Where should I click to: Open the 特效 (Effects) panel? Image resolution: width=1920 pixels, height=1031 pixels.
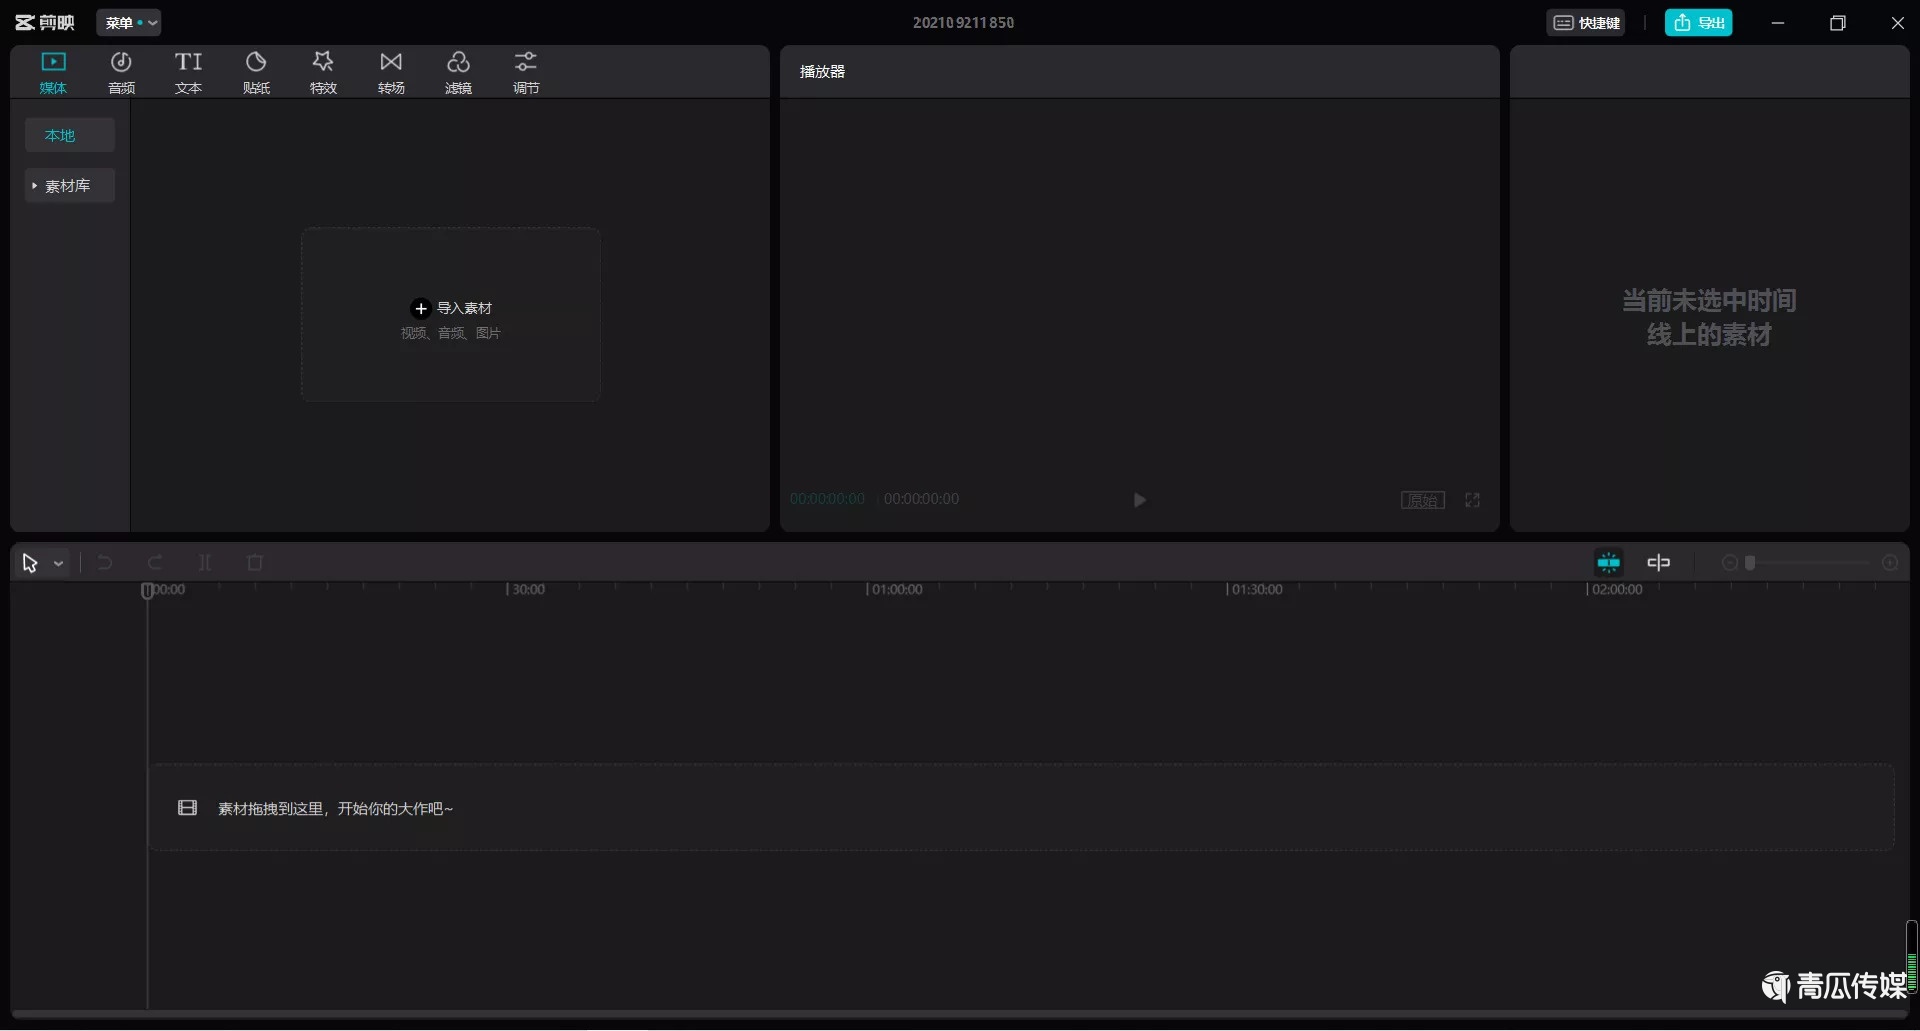[x=323, y=72]
